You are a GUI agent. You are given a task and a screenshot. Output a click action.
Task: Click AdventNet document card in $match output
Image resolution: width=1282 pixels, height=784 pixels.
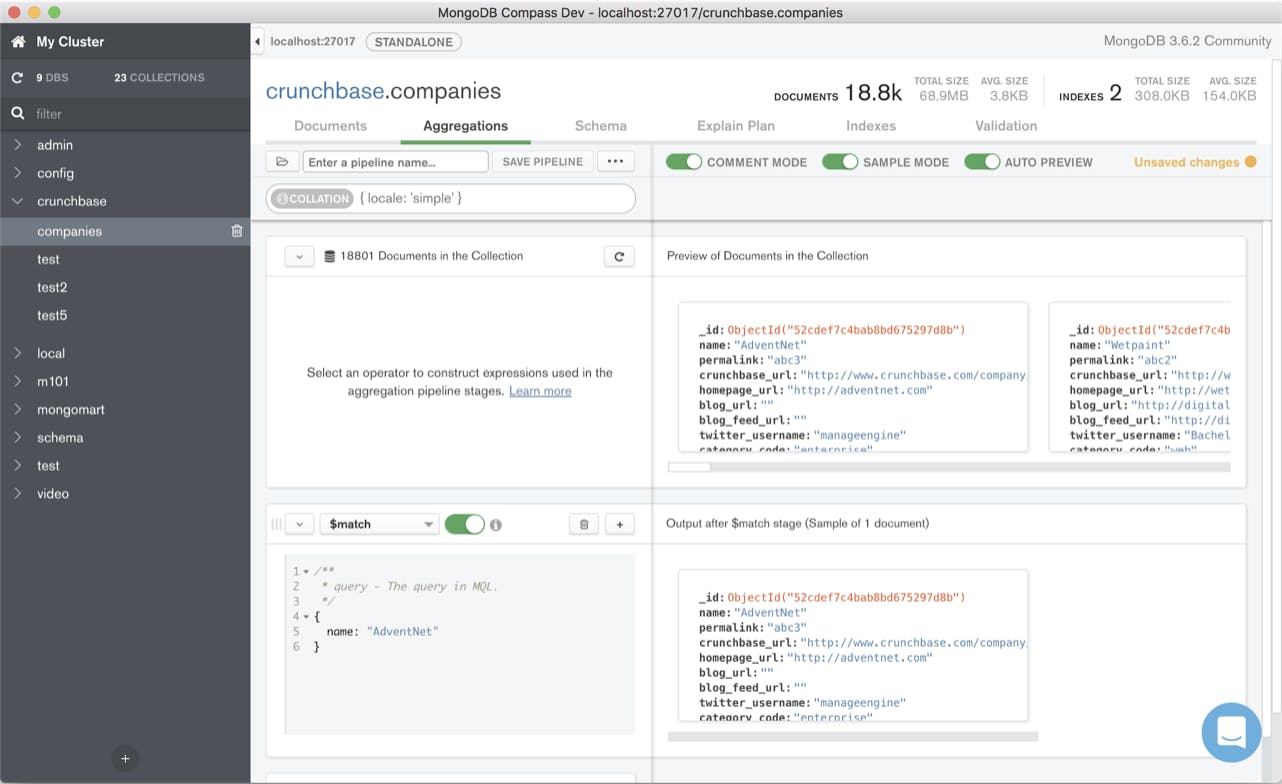click(853, 646)
